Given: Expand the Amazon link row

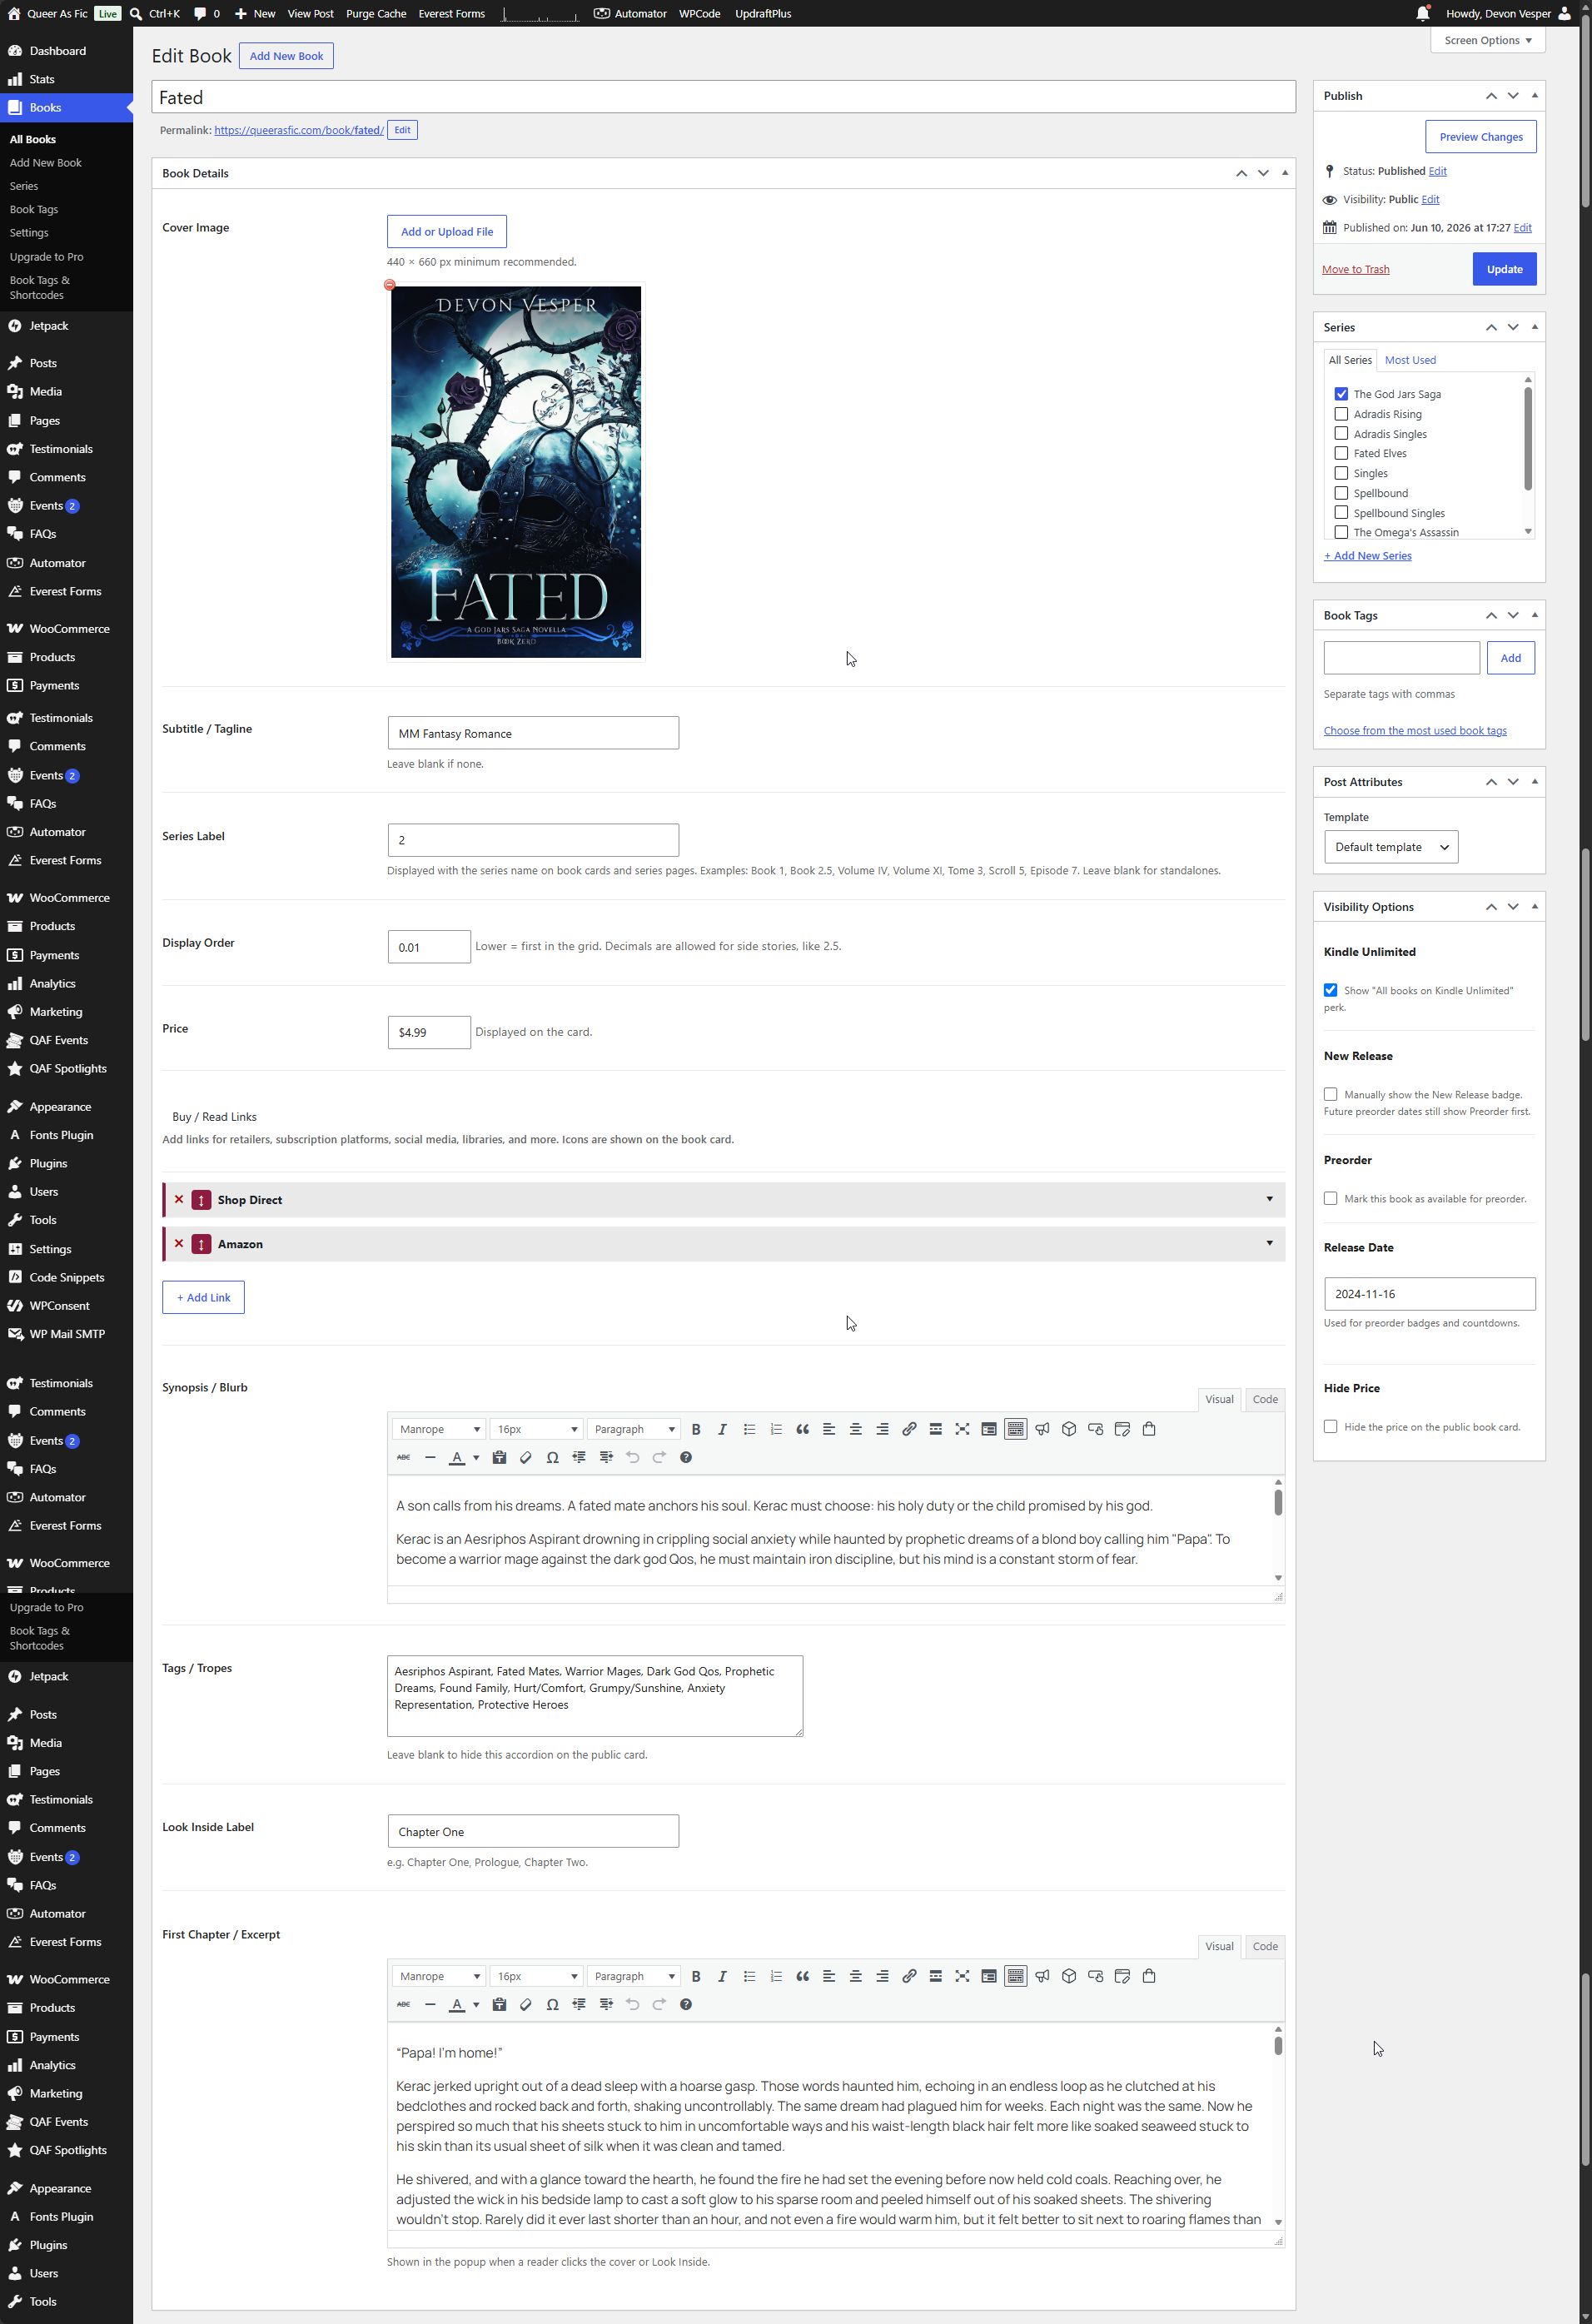Looking at the screenshot, I should click(x=1269, y=1243).
